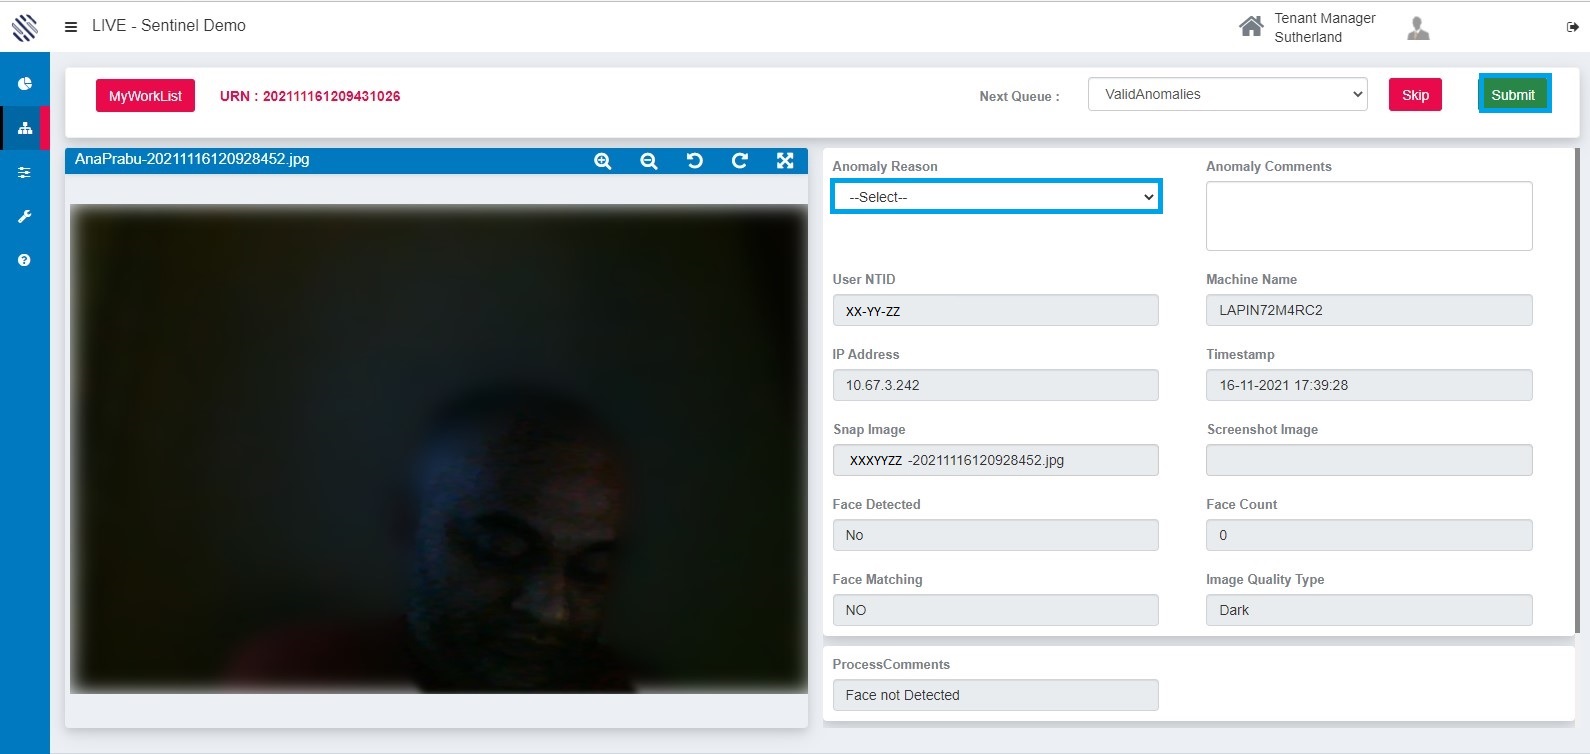Image resolution: width=1590 pixels, height=754 pixels.
Task: Open the sliders settings sidebar icon
Action: point(25,172)
